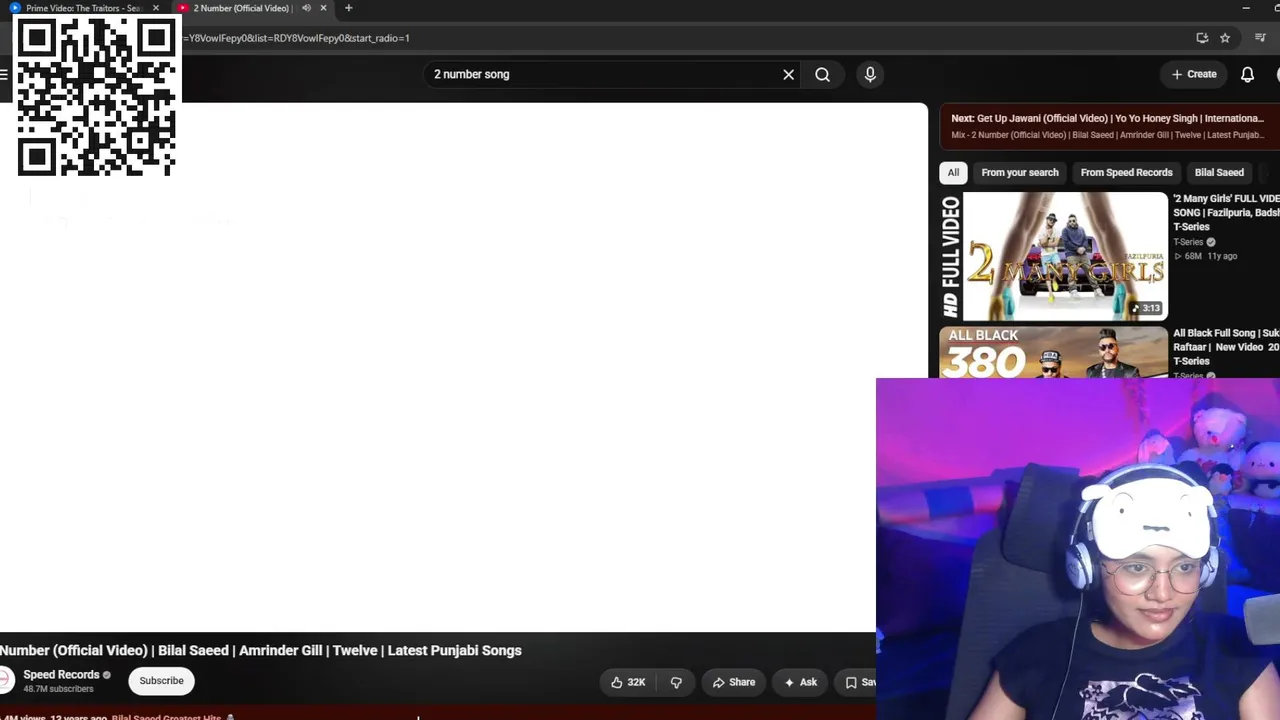Open YouTube hamburger guide menu
Image resolution: width=1280 pixels, height=720 pixels.
click(5, 74)
